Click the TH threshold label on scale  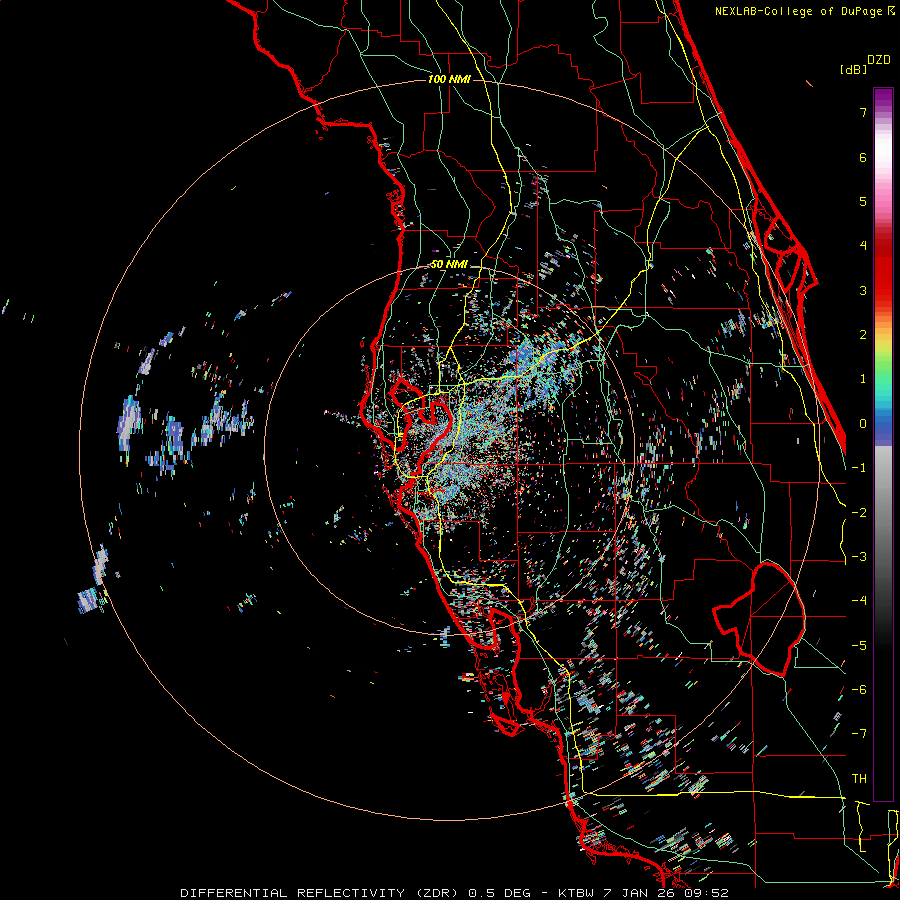(x=859, y=779)
